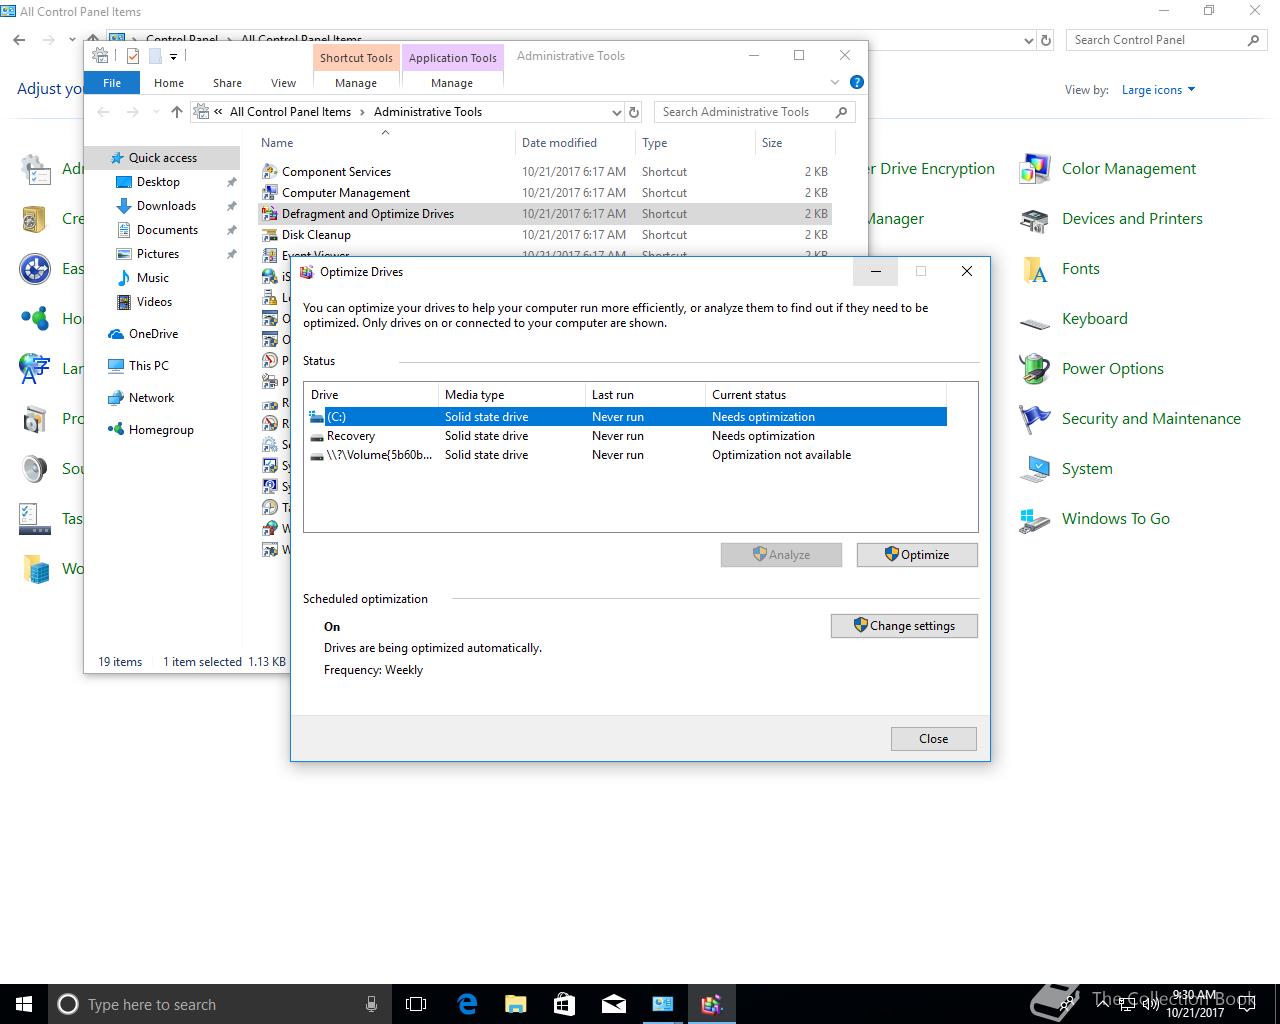Click the Current status column header
This screenshot has height=1024, width=1280.
pyautogui.click(x=825, y=395)
